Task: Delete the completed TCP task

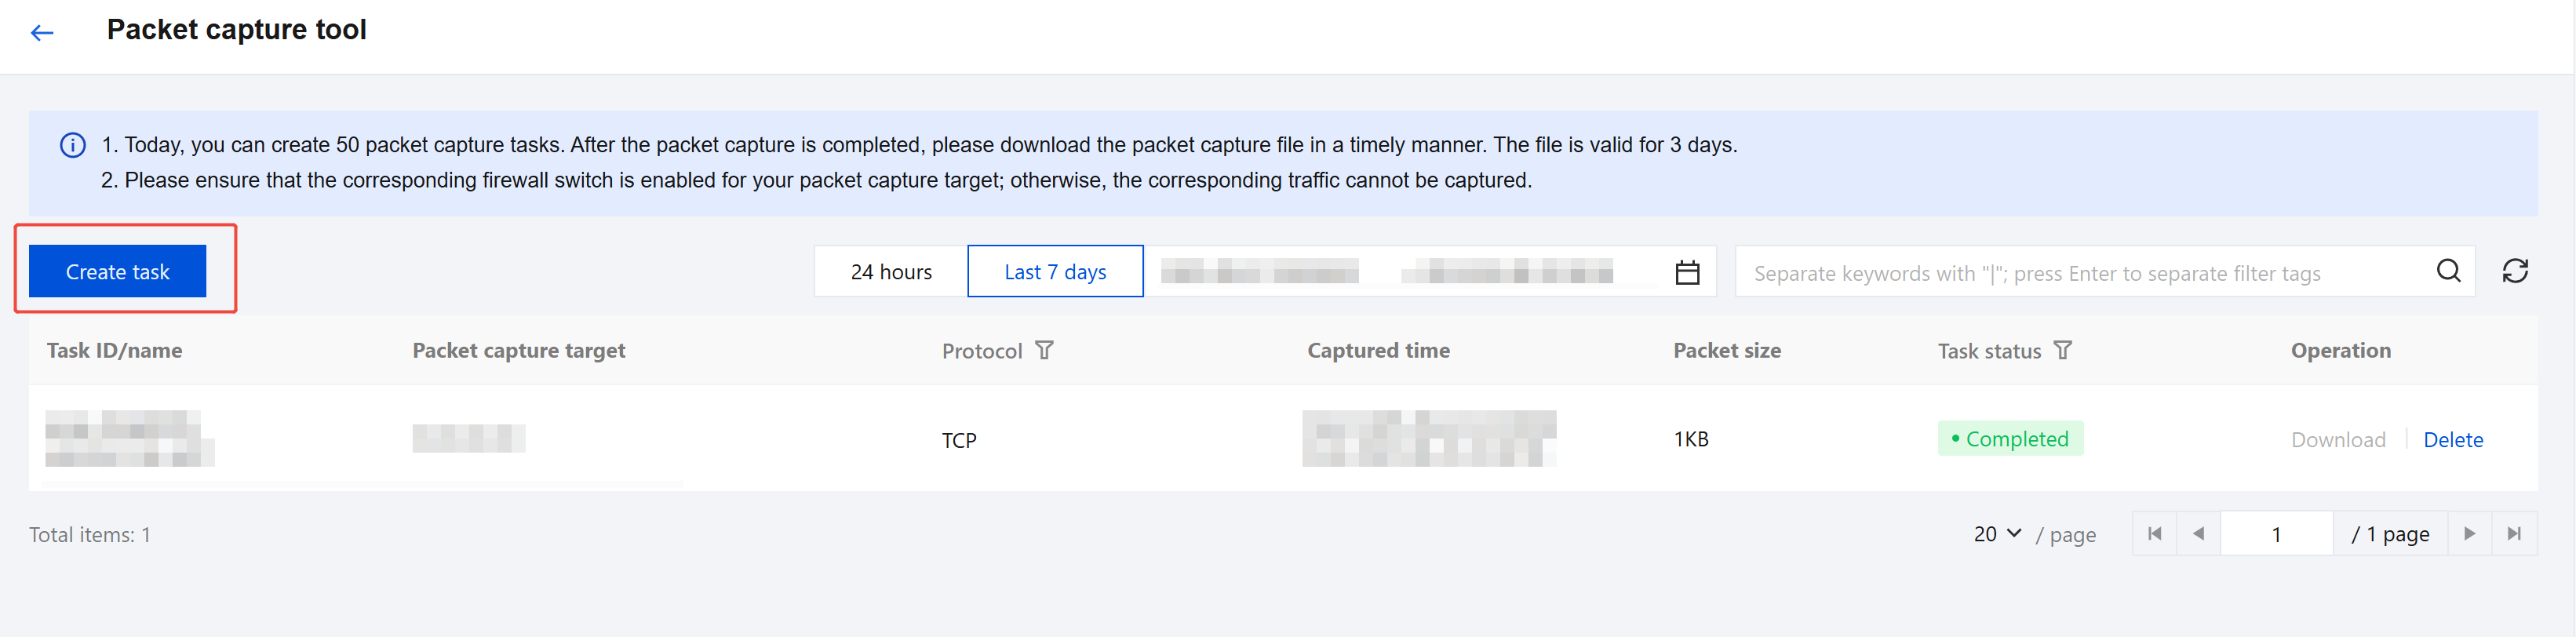Action: [x=2452, y=440]
